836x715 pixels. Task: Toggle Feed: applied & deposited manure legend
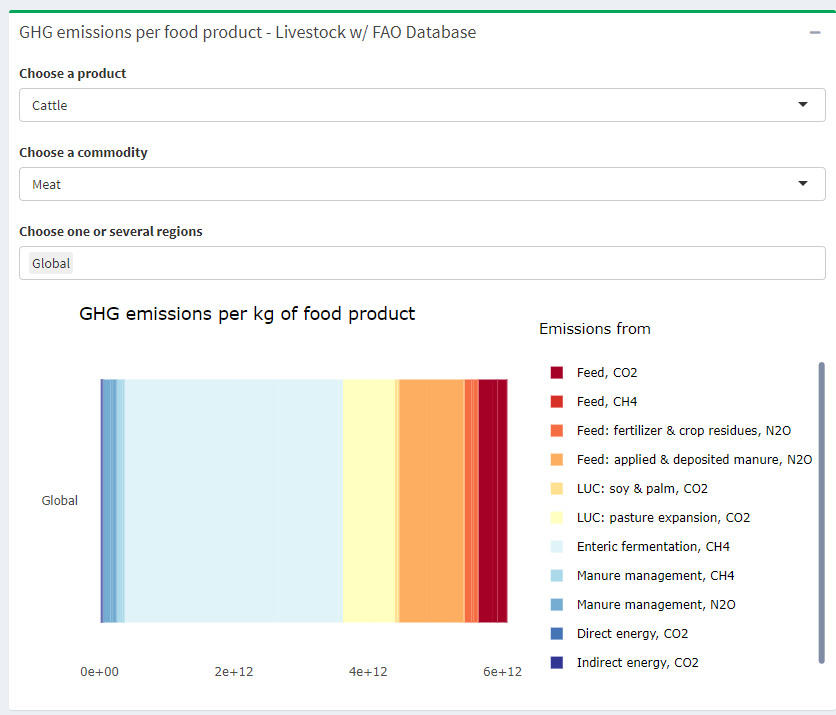click(x=694, y=460)
